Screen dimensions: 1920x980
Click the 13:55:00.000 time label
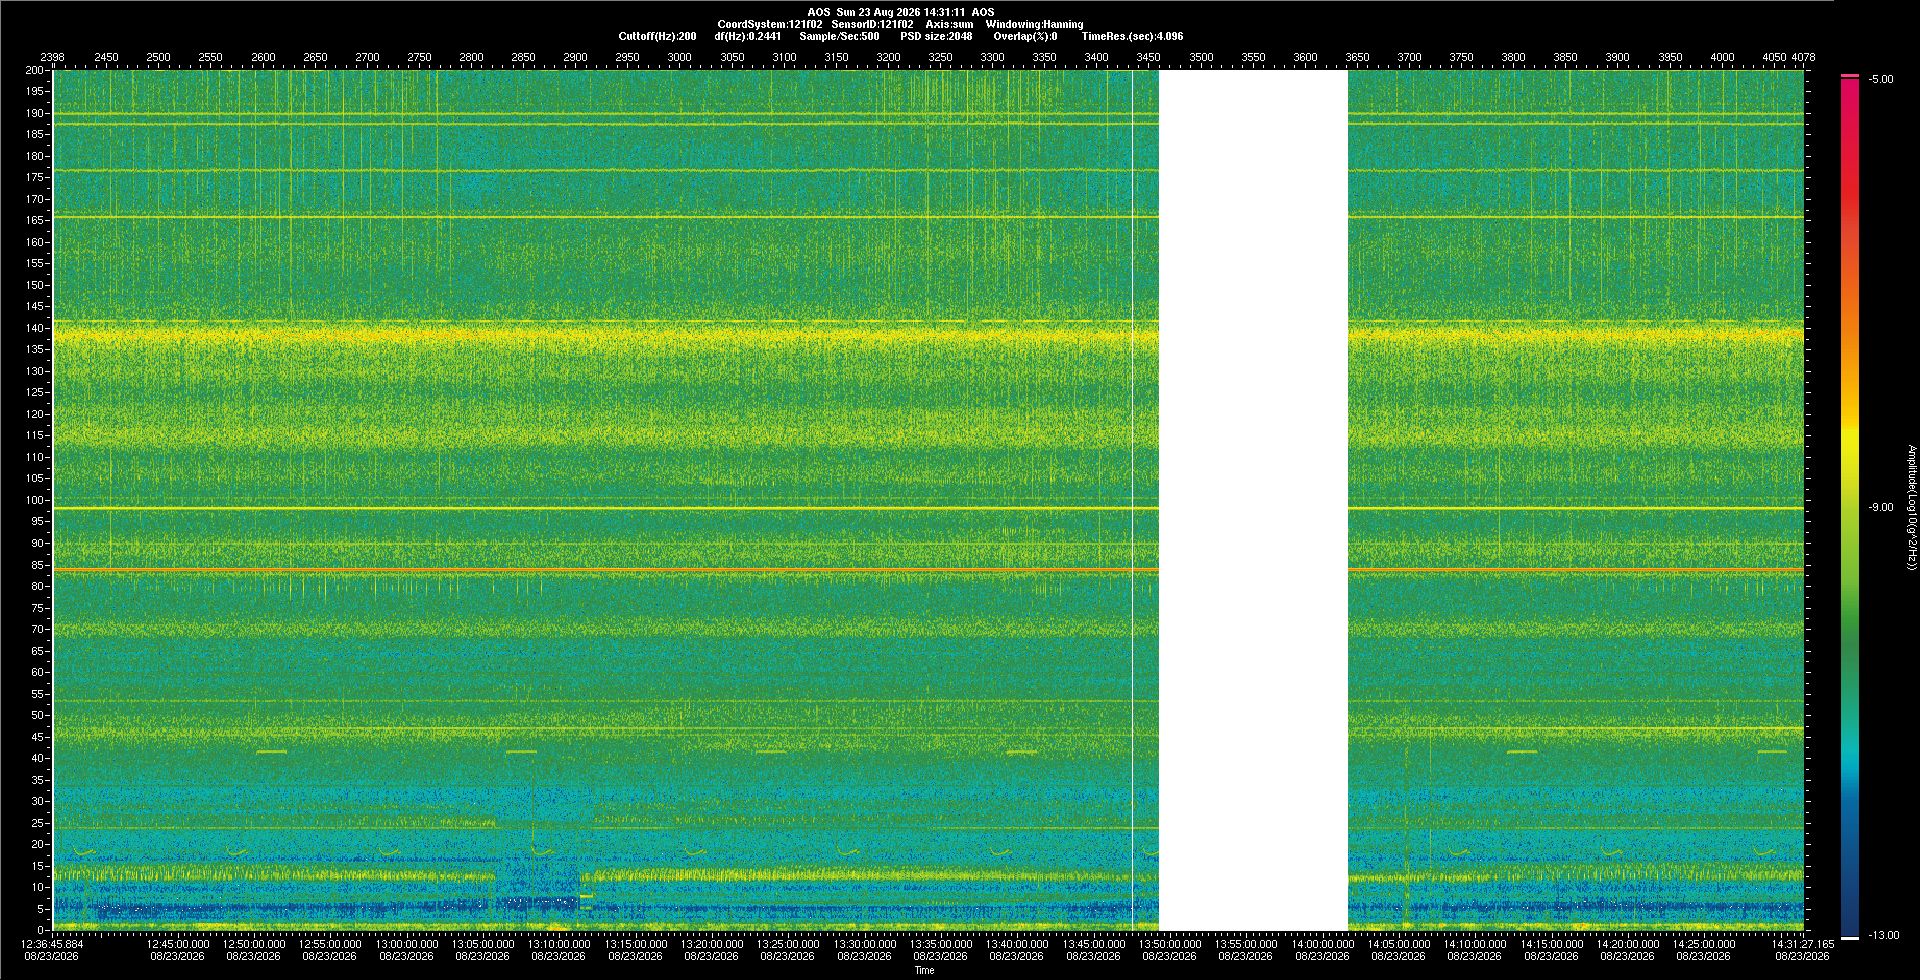point(1246,943)
